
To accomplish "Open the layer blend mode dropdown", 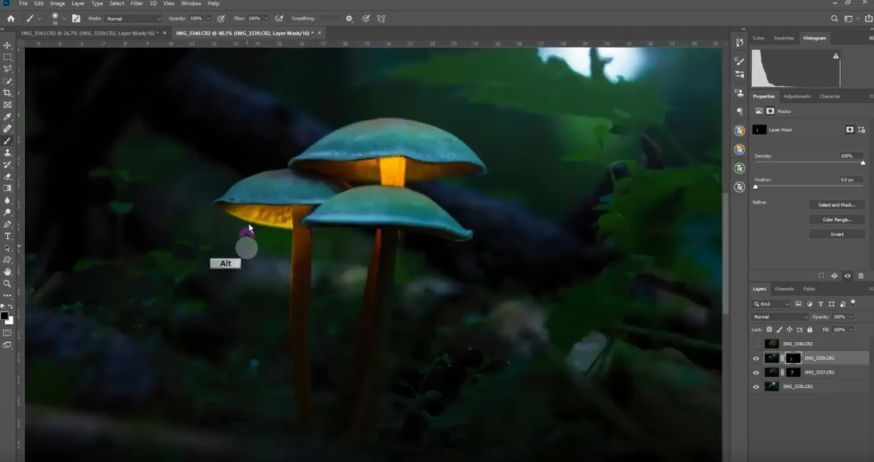I will [779, 317].
